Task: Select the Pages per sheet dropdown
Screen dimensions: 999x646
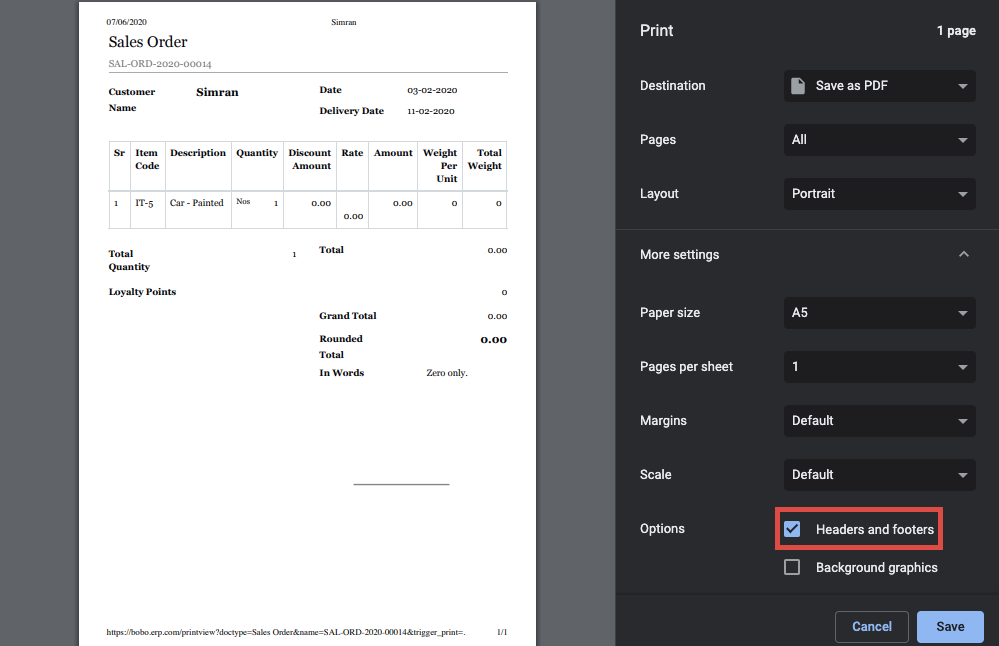Action: (879, 367)
